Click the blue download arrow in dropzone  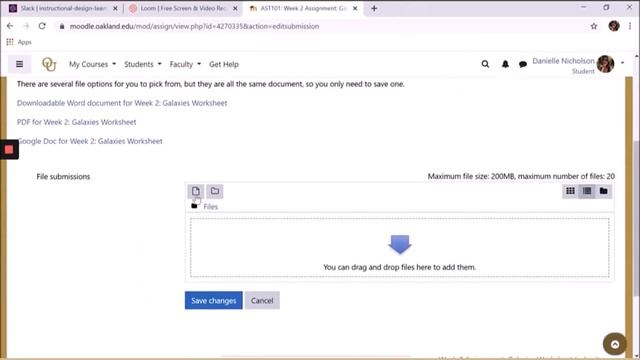click(400, 244)
